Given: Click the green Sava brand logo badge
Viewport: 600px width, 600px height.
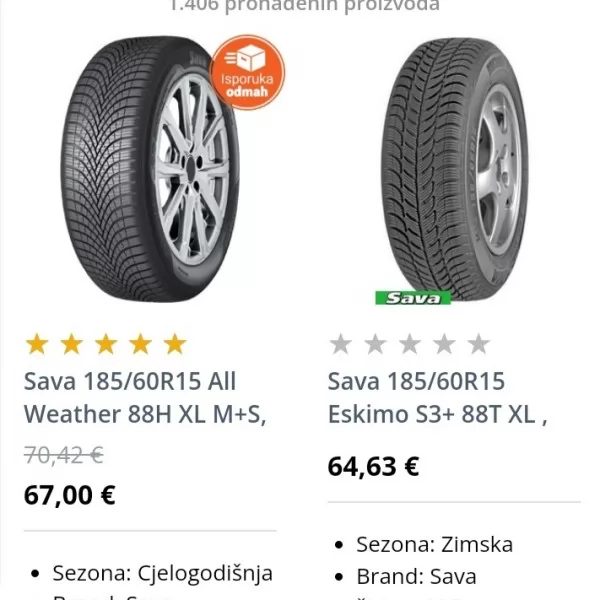Looking at the screenshot, I should [413, 297].
